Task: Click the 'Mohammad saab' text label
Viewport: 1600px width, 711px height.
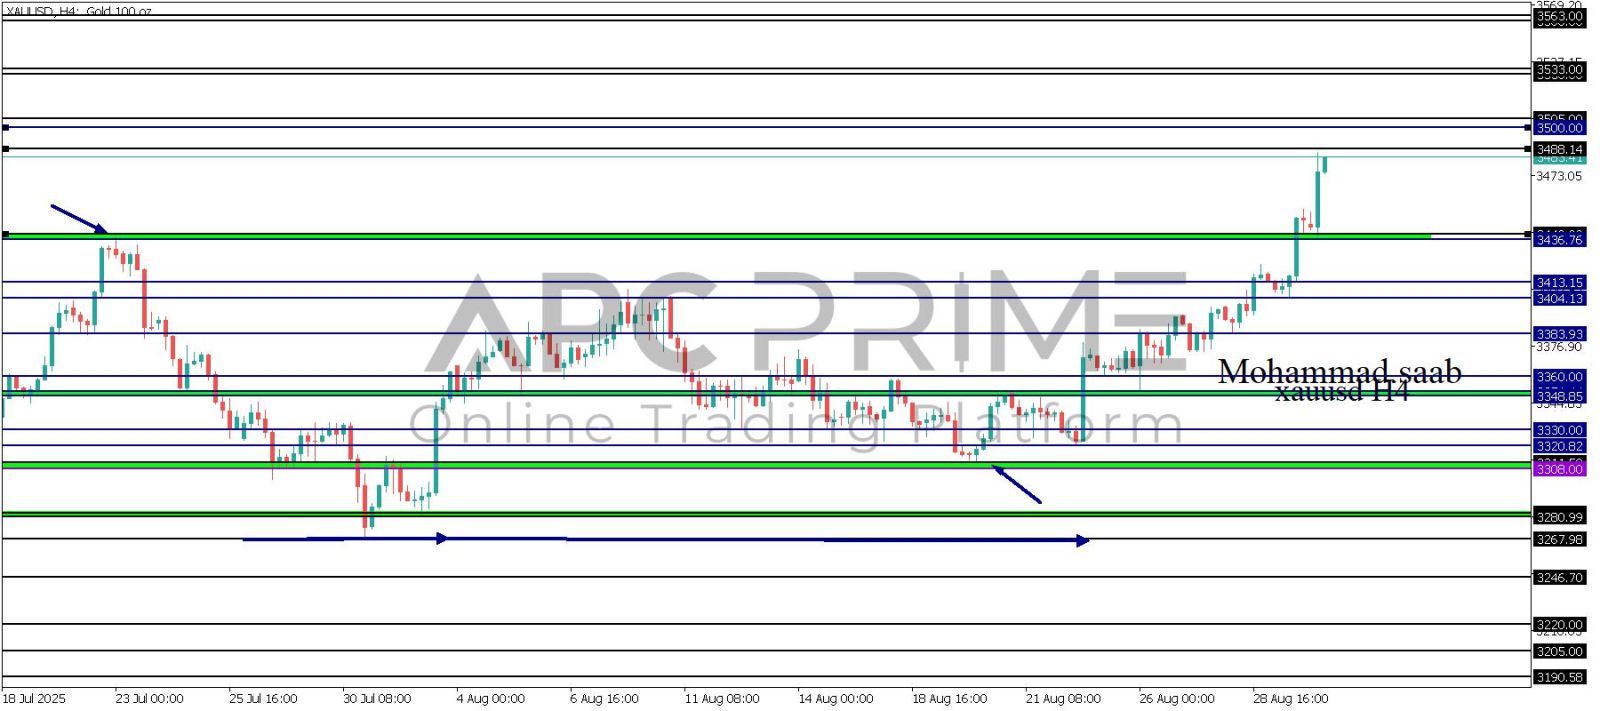Action: (1339, 372)
